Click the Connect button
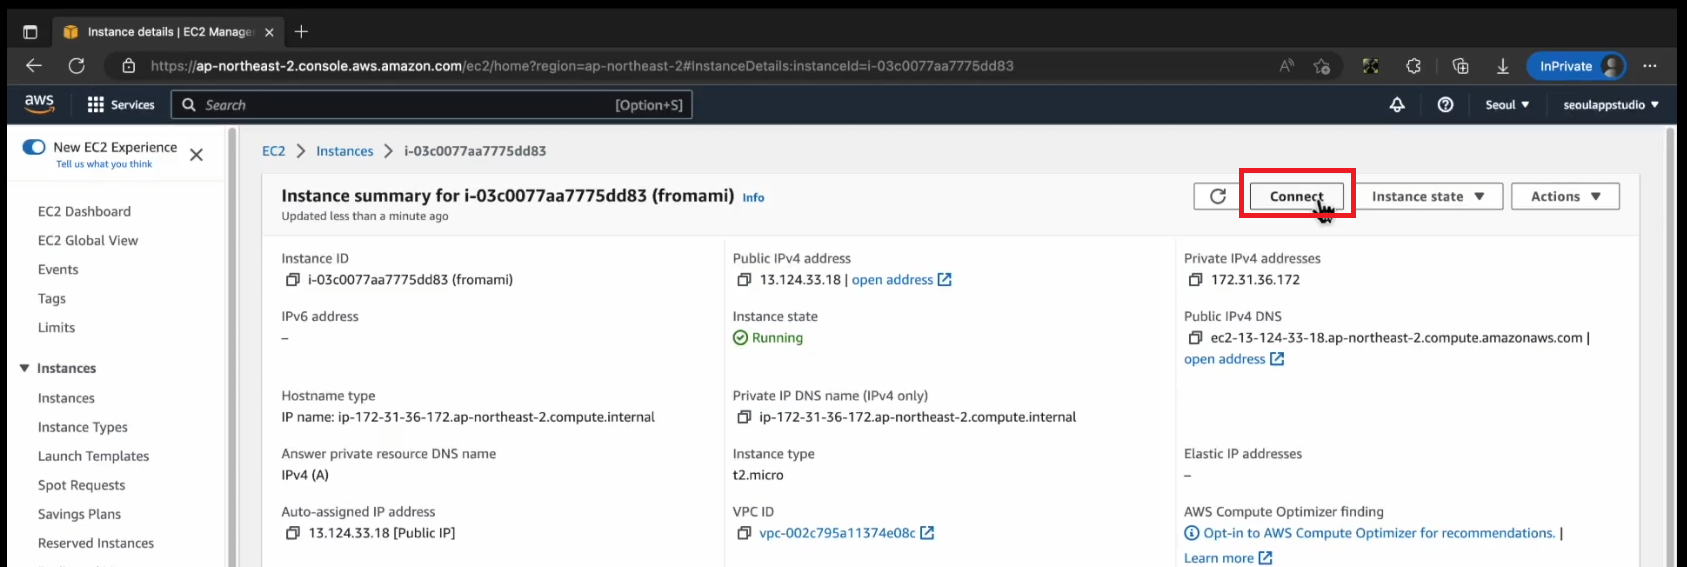The height and width of the screenshot is (567, 1687). pyautogui.click(x=1297, y=196)
